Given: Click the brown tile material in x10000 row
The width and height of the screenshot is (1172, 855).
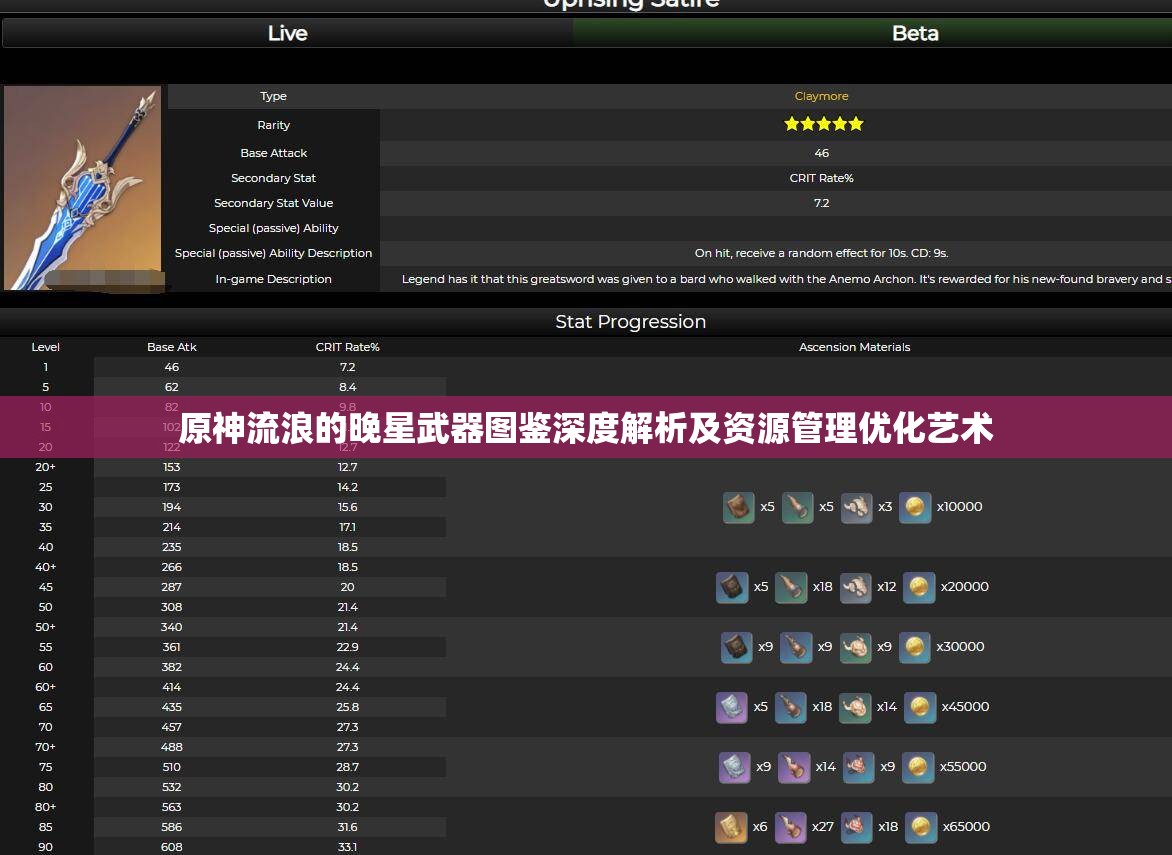Looking at the screenshot, I should (x=738, y=507).
